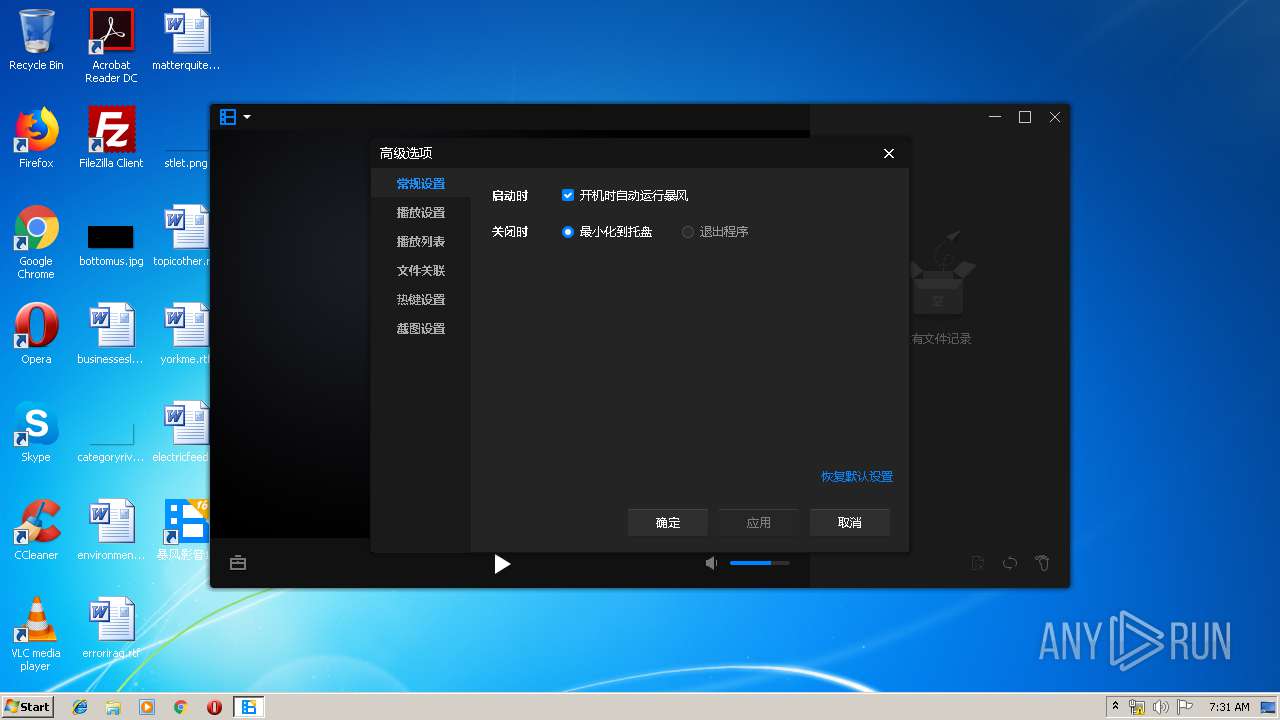The height and width of the screenshot is (720, 1280).
Task: Cancel with the 取消 button
Action: [850, 523]
